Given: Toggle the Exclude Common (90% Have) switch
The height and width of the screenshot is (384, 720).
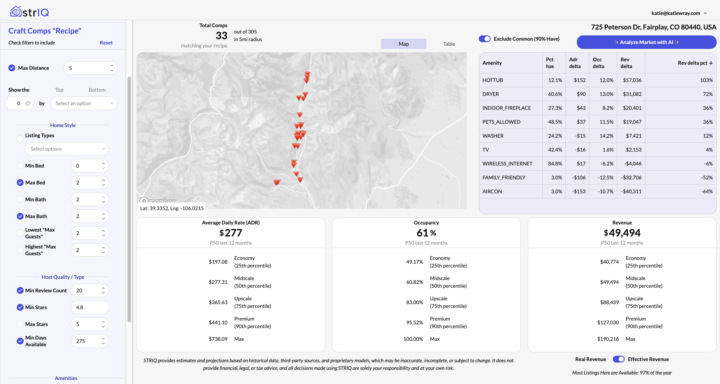Looking at the screenshot, I should pos(484,39).
